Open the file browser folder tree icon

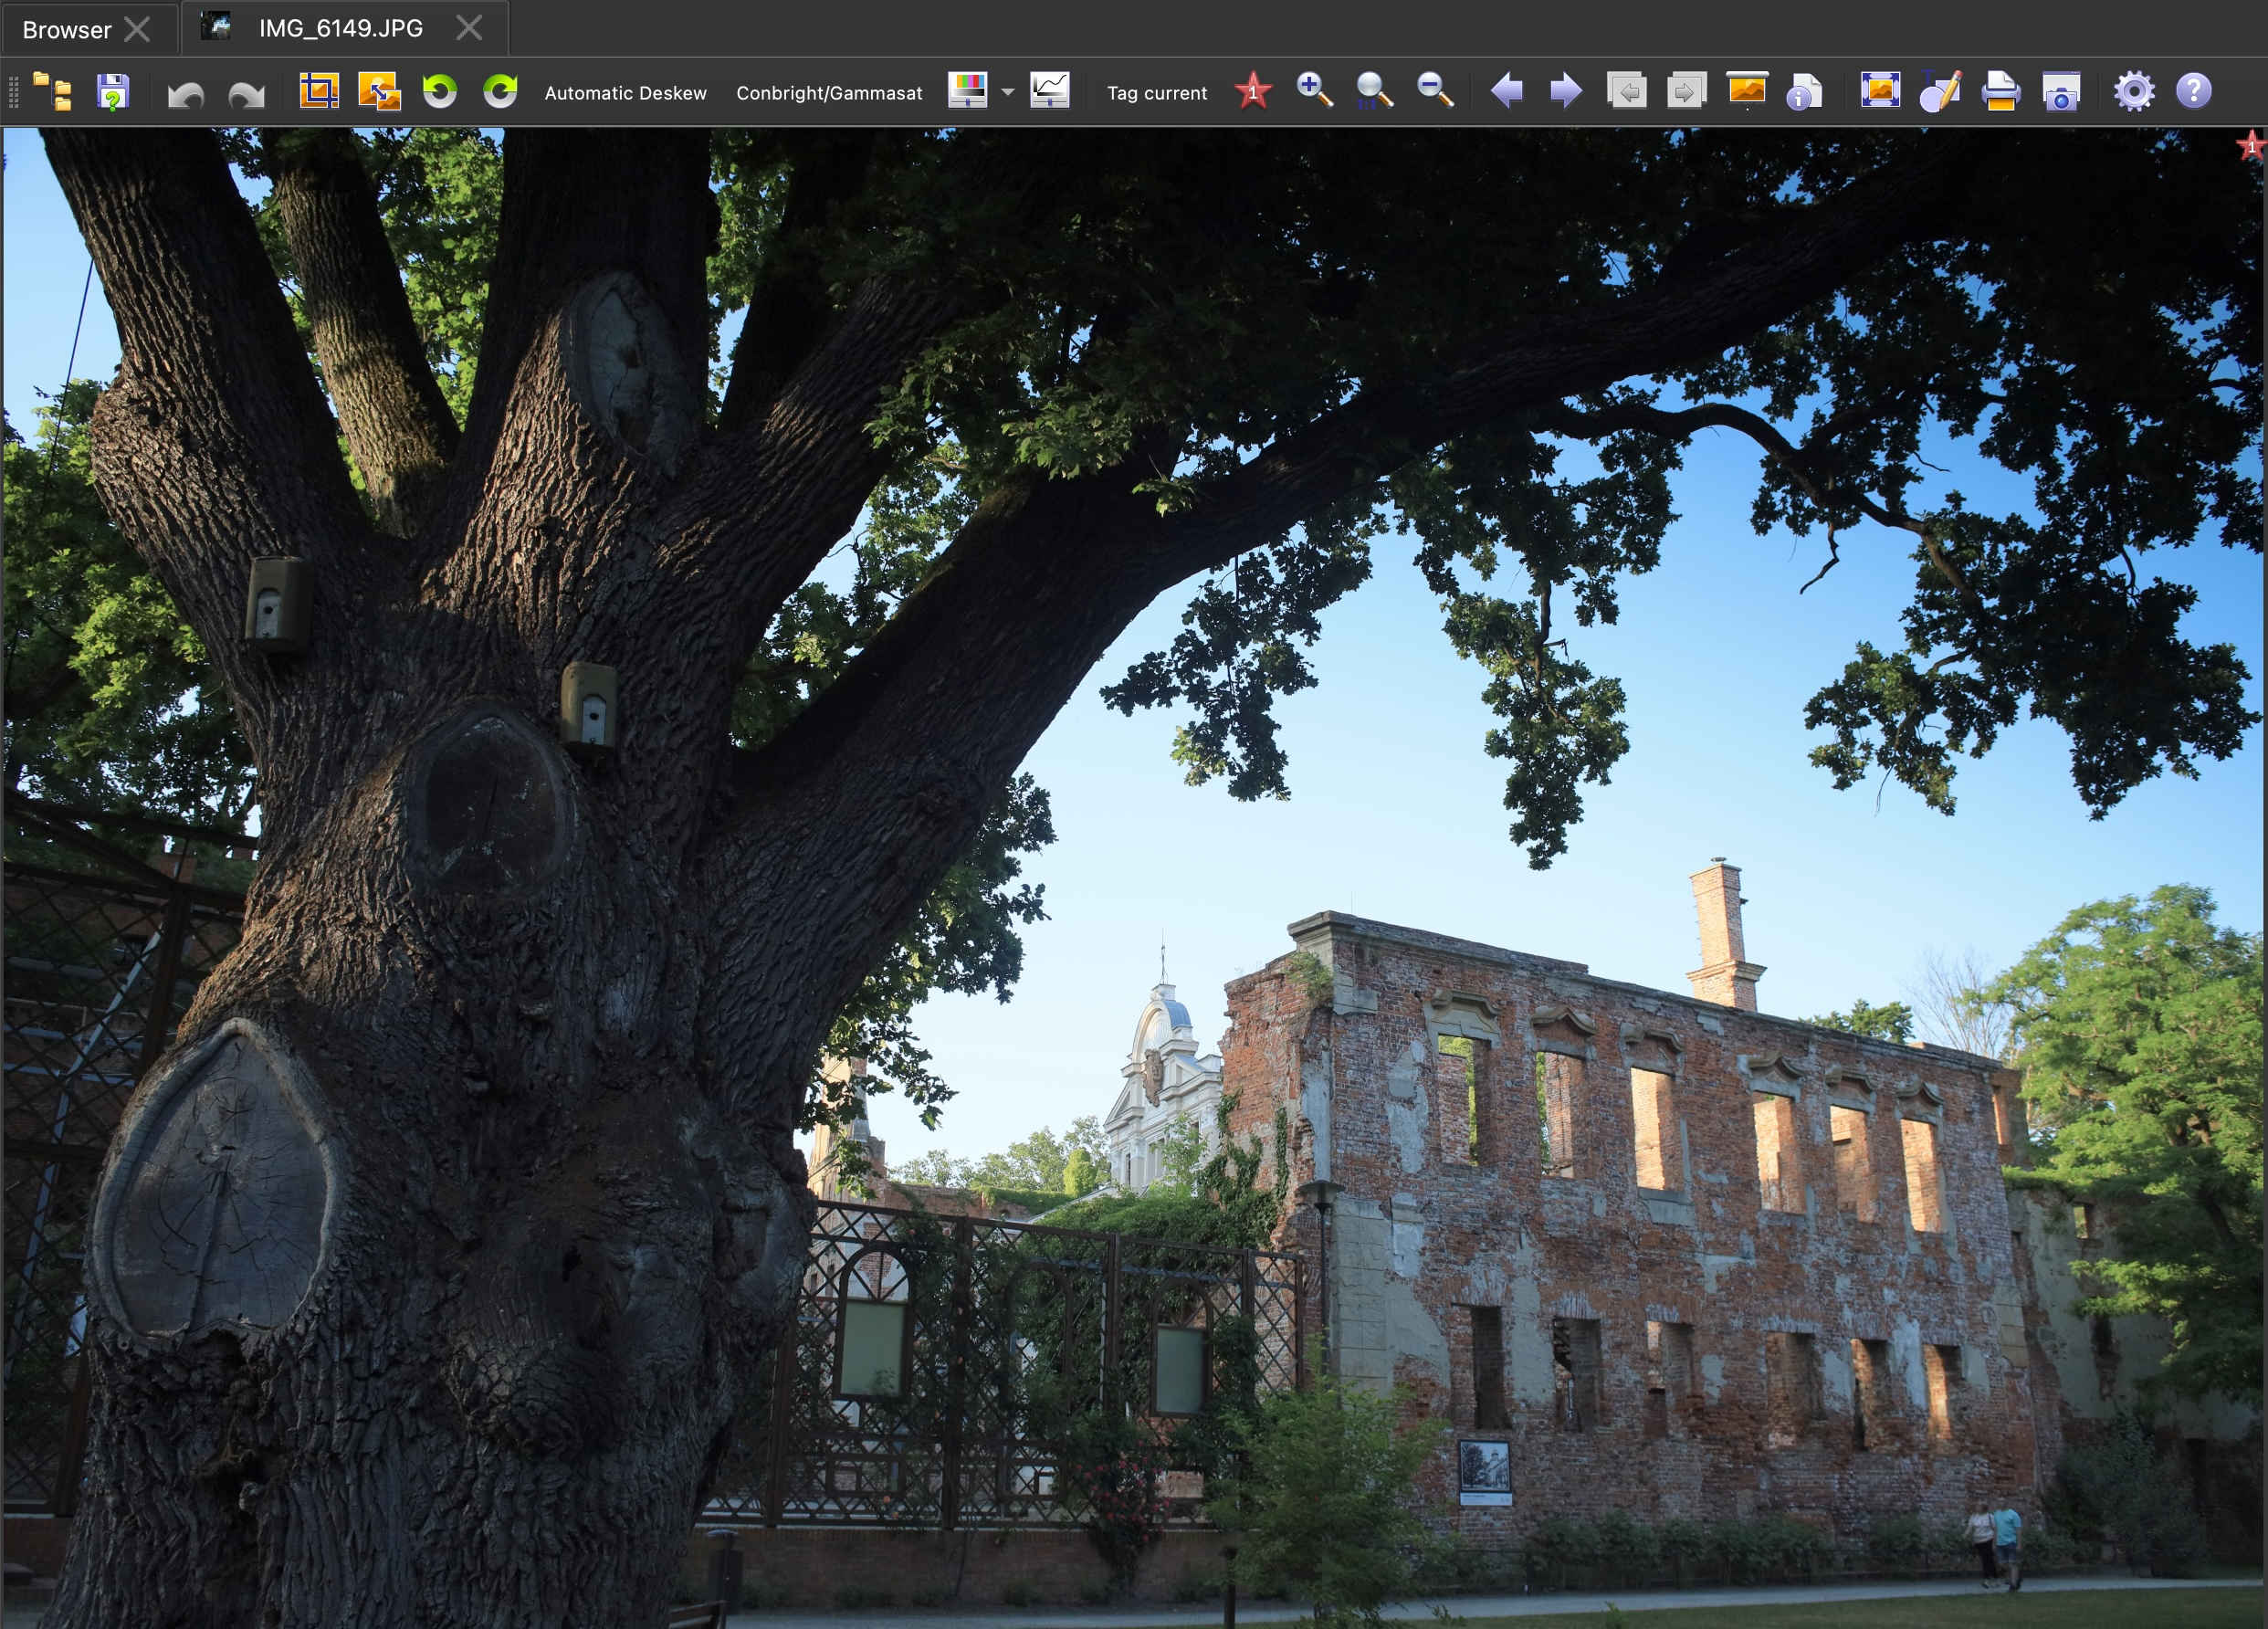click(x=52, y=92)
